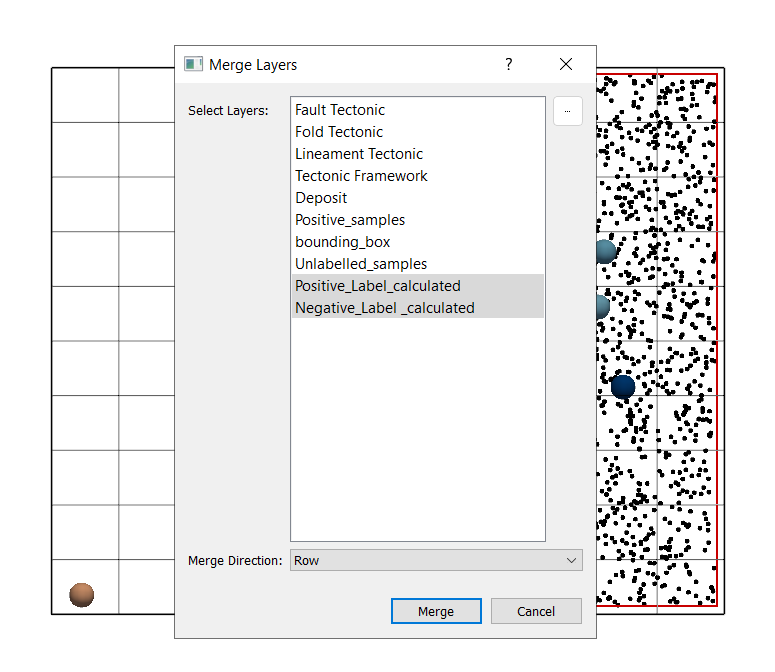Image resolution: width=775 pixels, height=672 pixels.
Task: Deselect Positive_Label_calculated layer
Action: 378,286
